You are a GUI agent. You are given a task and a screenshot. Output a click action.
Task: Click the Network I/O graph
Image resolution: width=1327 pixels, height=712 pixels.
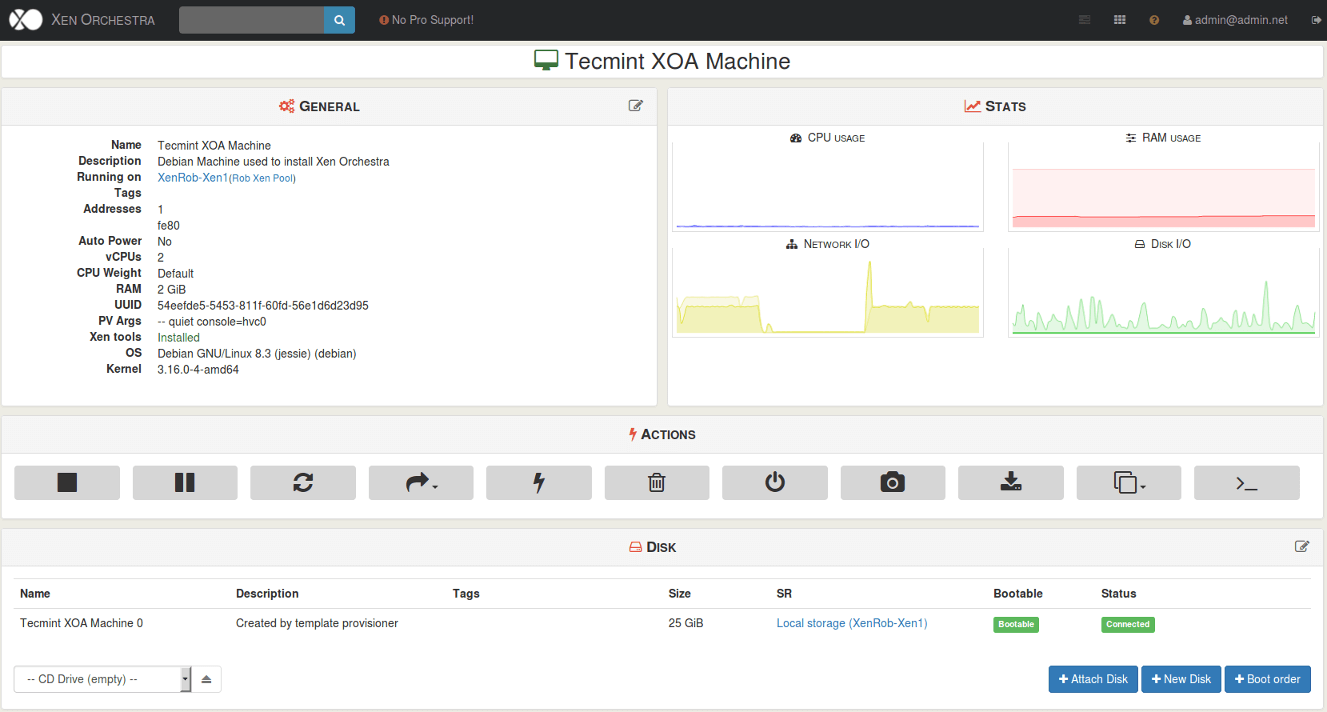(828, 293)
